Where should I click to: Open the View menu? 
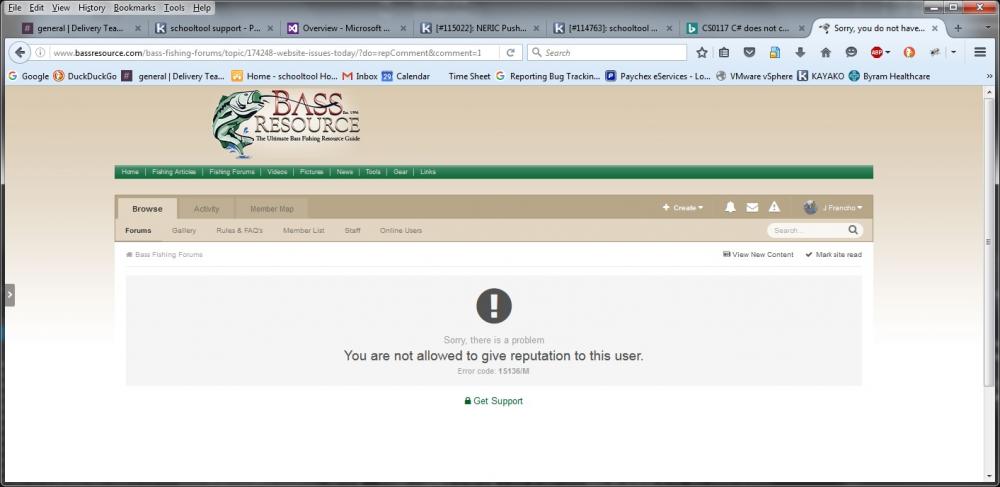[61, 8]
